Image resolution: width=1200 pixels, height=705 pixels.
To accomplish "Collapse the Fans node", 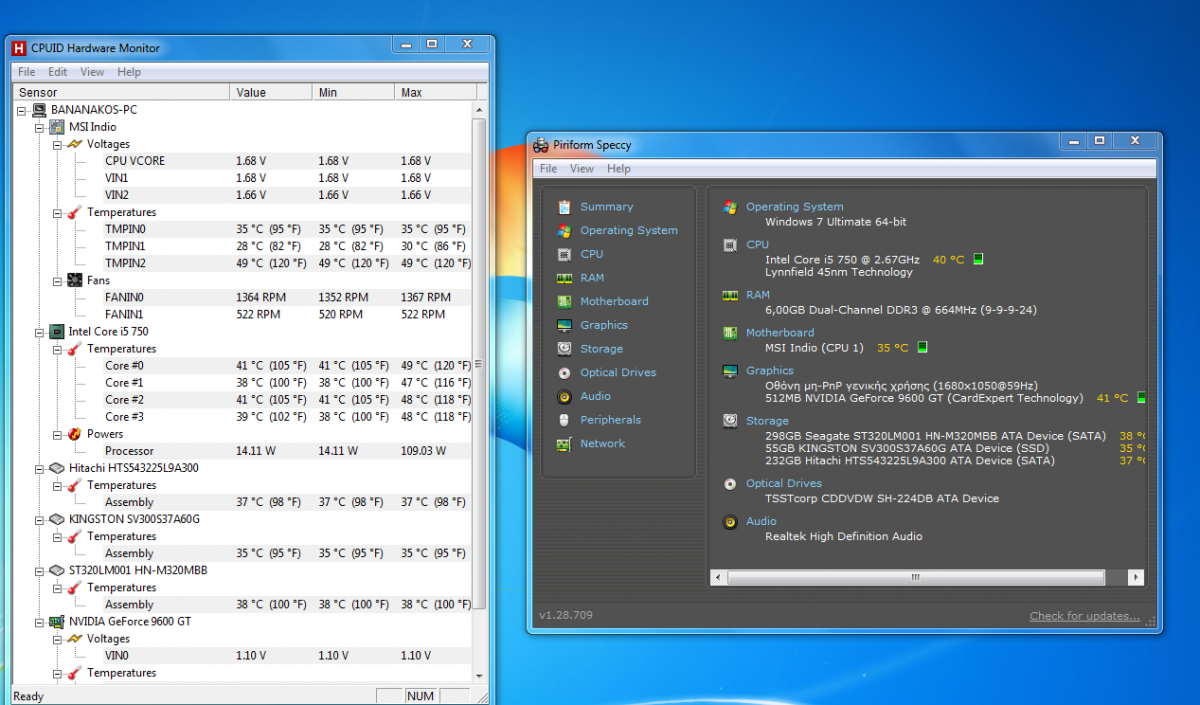I will coord(58,280).
